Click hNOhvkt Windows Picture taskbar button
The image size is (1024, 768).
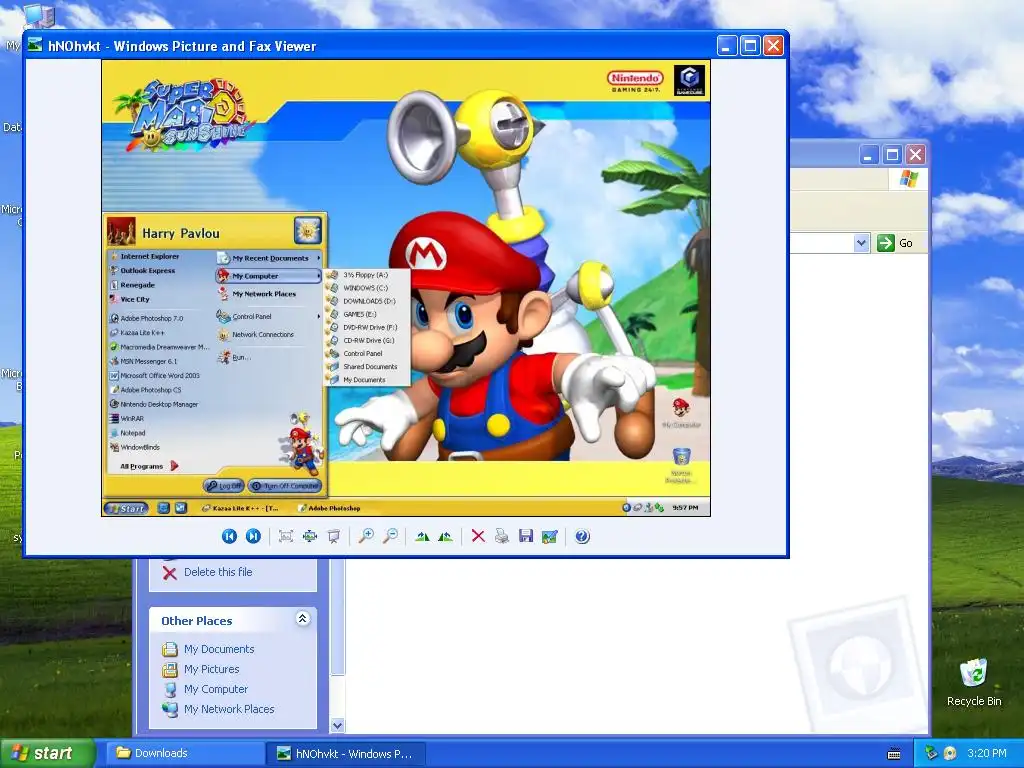[x=346, y=753]
